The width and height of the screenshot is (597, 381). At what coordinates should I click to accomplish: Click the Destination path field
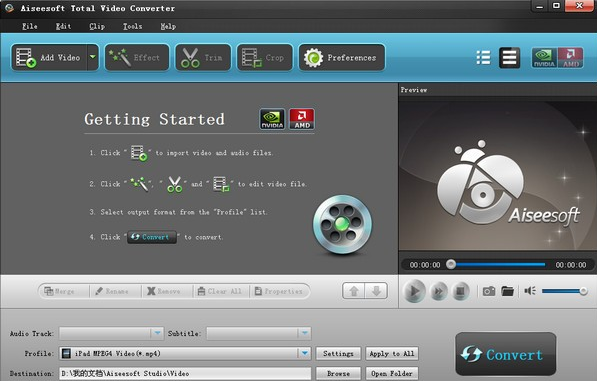(x=185, y=373)
